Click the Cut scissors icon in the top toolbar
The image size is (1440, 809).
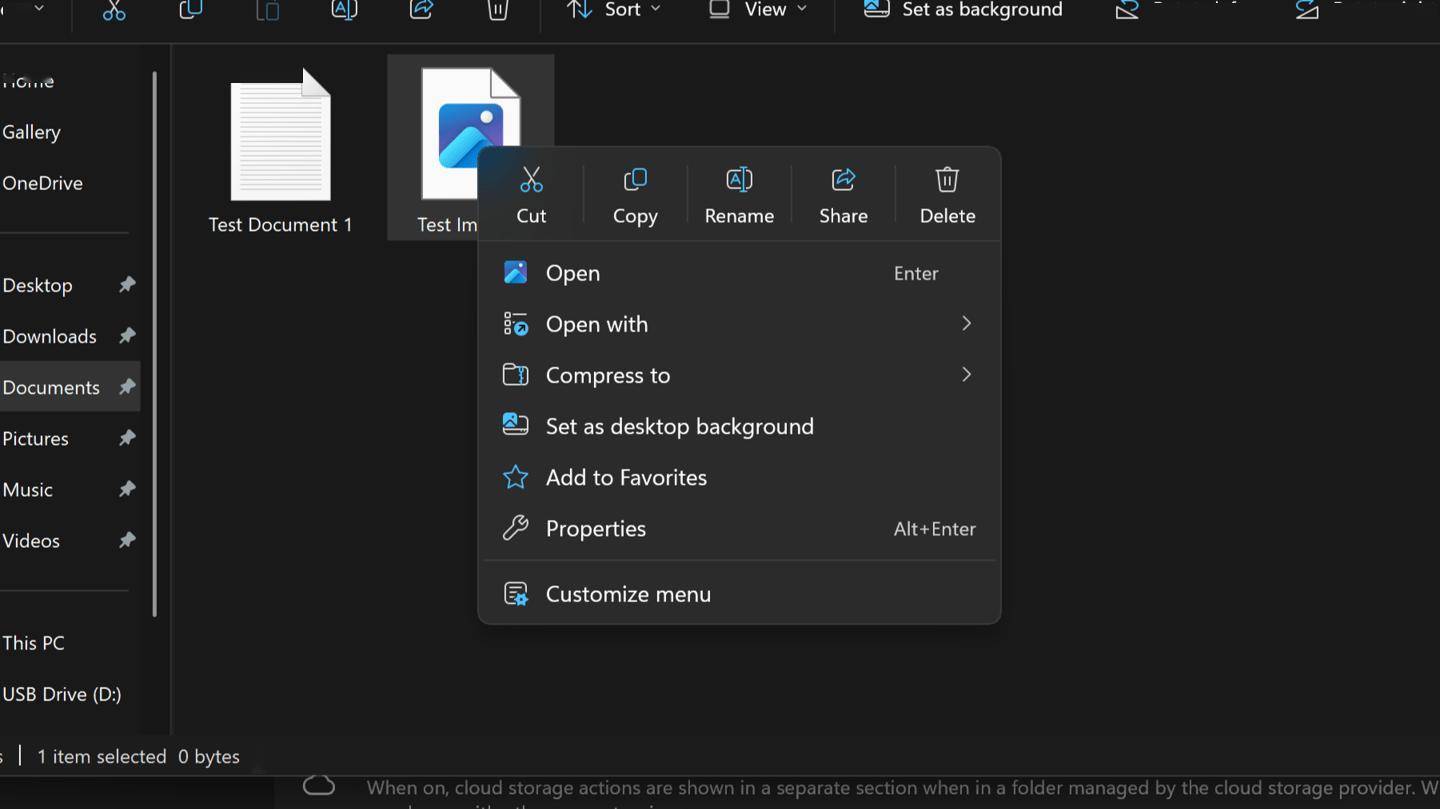tap(114, 10)
